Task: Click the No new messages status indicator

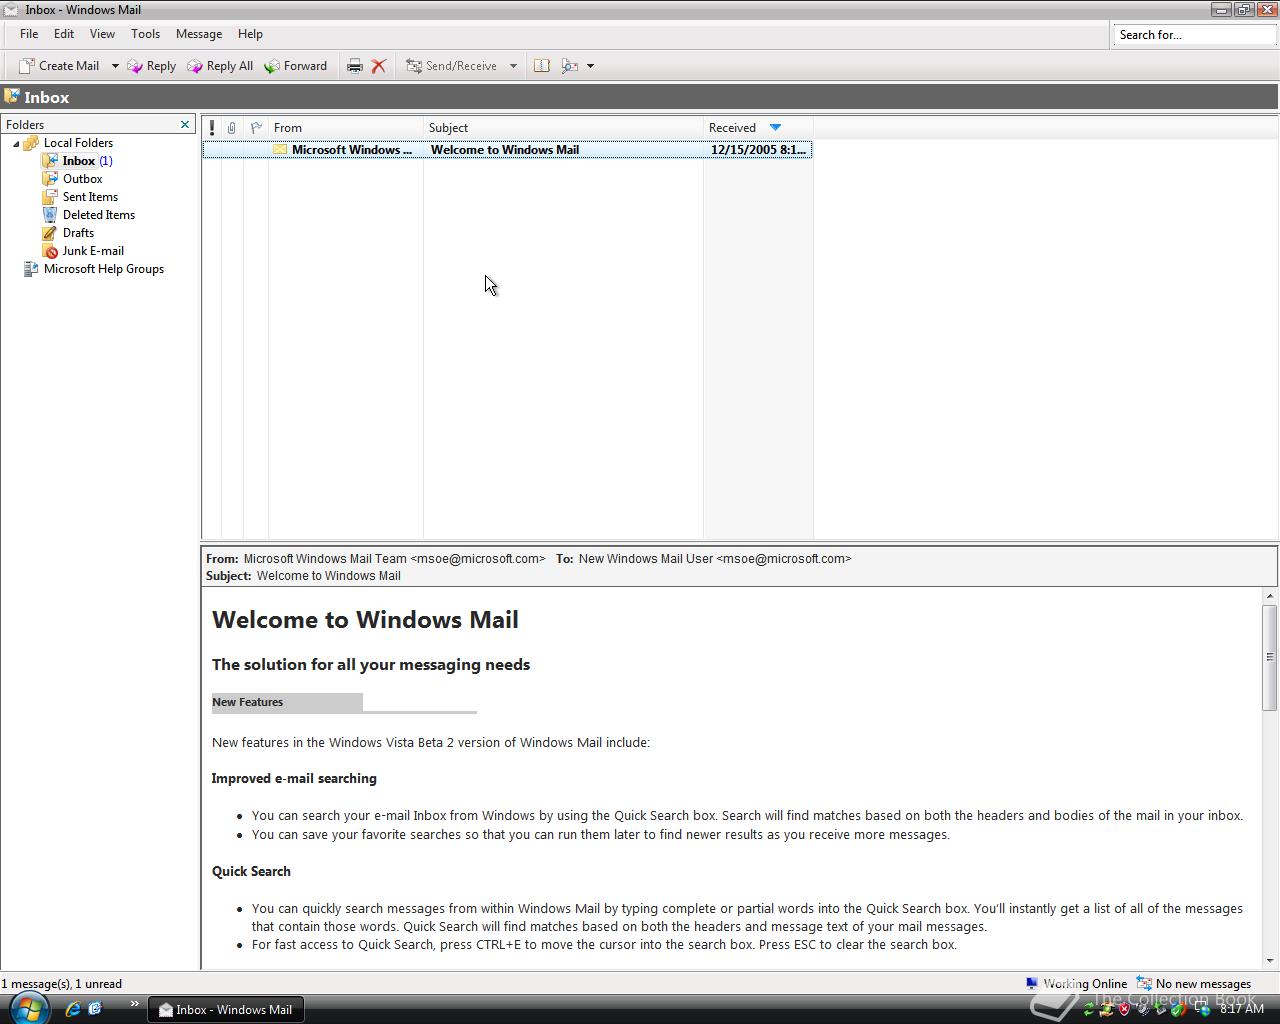Action: click(x=1194, y=984)
